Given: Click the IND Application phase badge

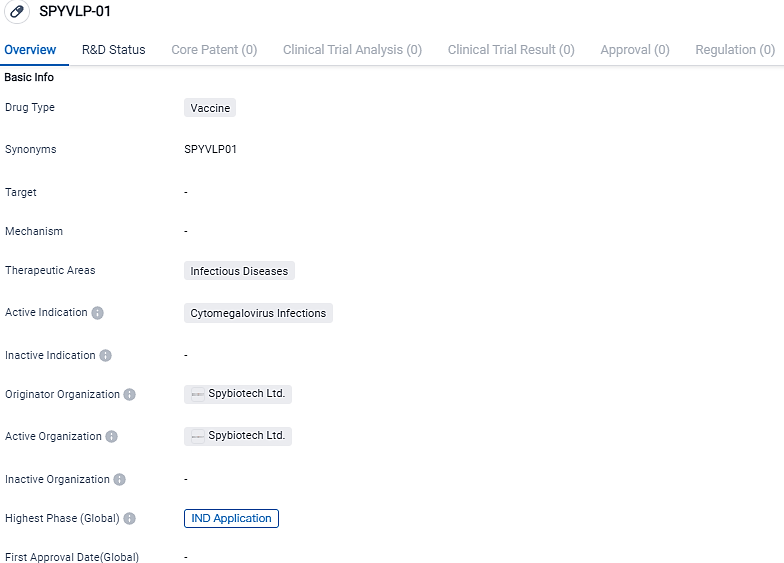Looking at the screenshot, I should [x=231, y=518].
